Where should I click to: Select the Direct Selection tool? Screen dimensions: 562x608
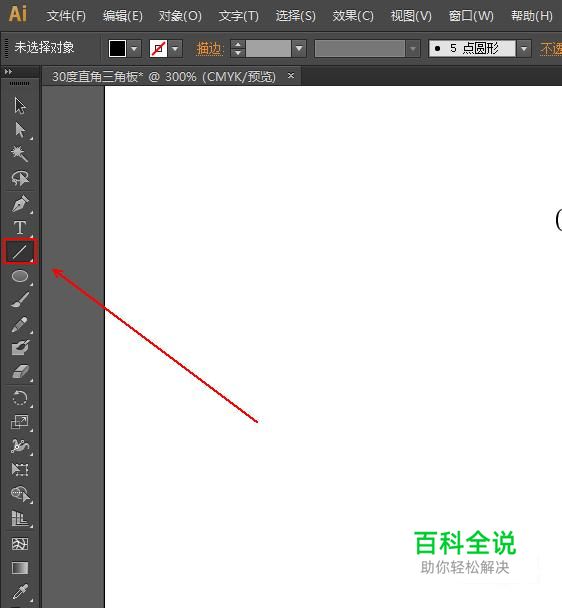pyautogui.click(x=20, y=130)
